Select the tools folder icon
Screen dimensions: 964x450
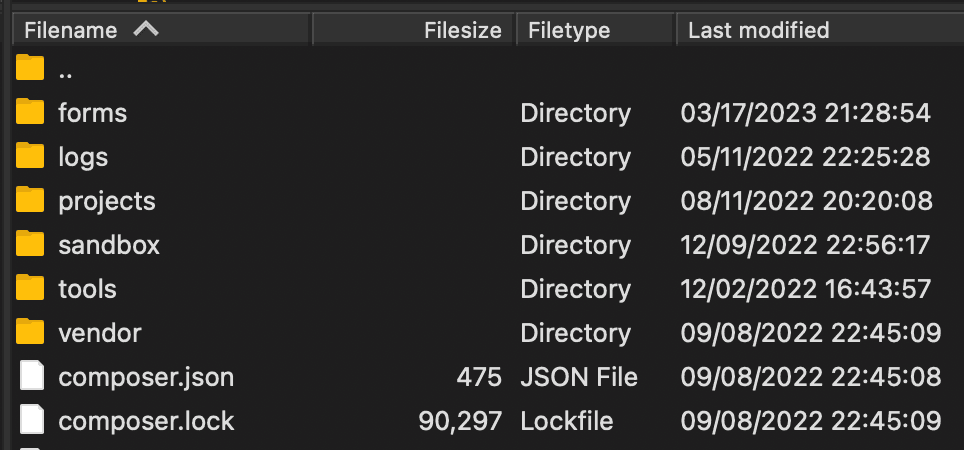31,288
